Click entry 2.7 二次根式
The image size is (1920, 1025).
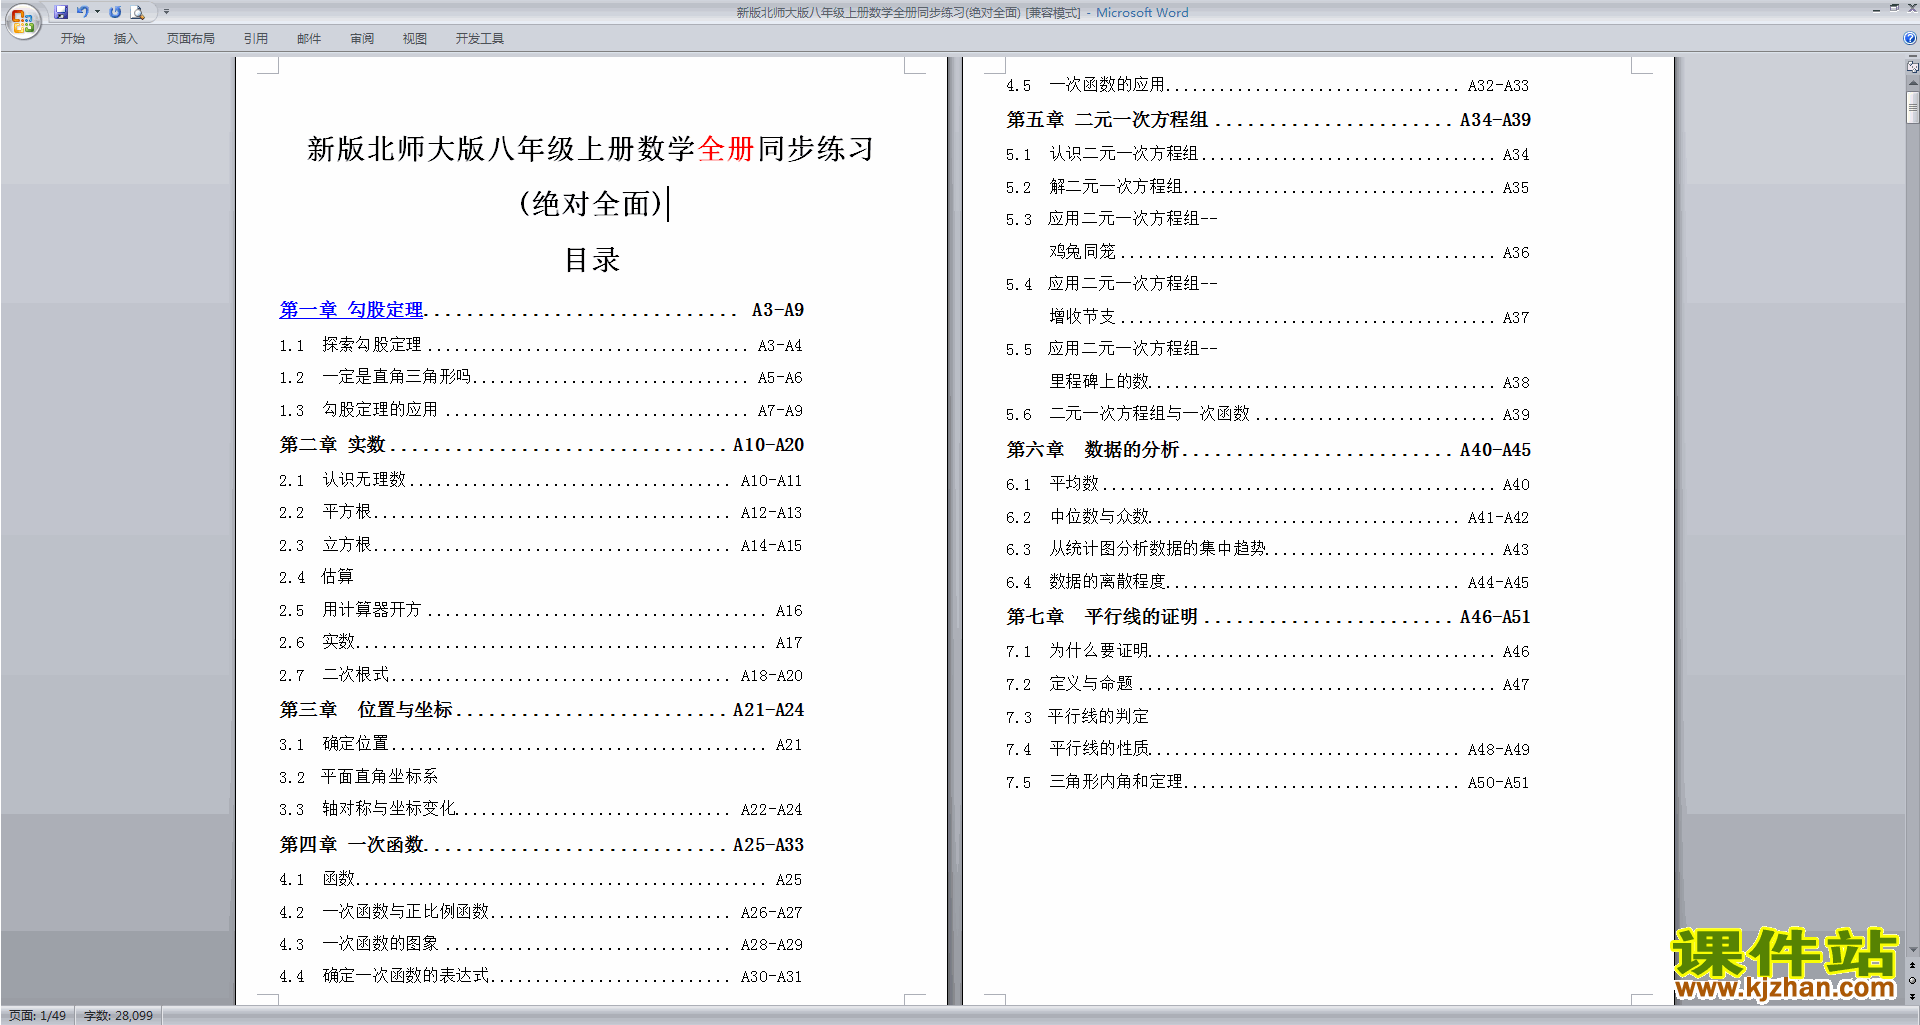pyautogui.click(x=541, y=675)
